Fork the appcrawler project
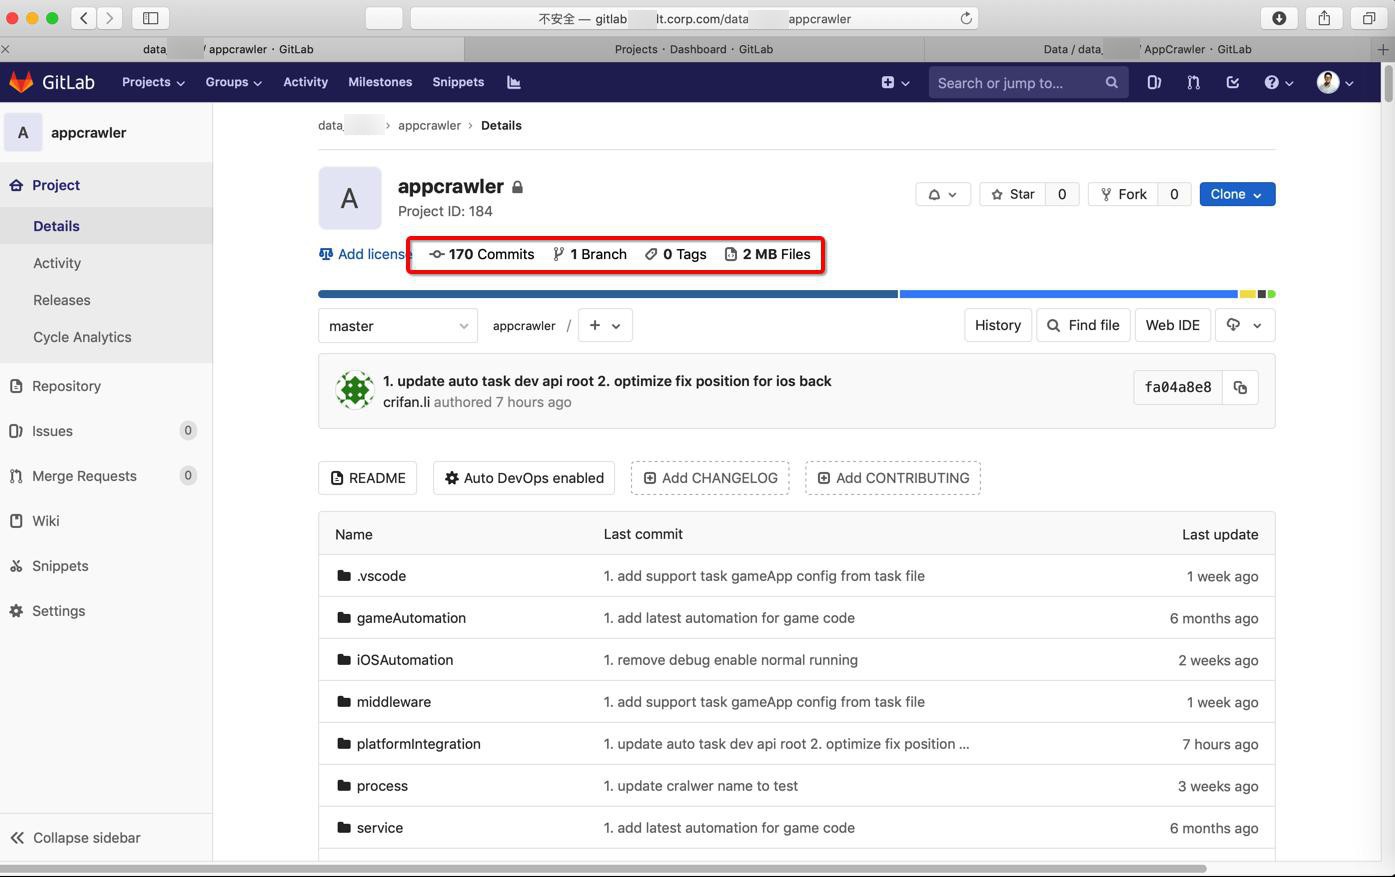Image resolution: width=1395 pixels, height=877 pixels. [1123, 194]
